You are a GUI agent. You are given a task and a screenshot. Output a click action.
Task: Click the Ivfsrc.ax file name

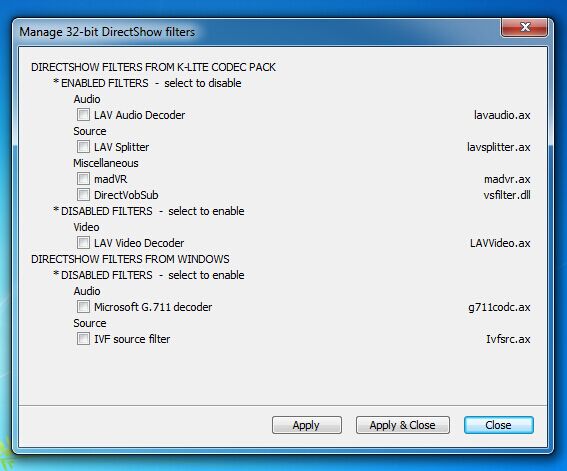click(x=508, y=339)
